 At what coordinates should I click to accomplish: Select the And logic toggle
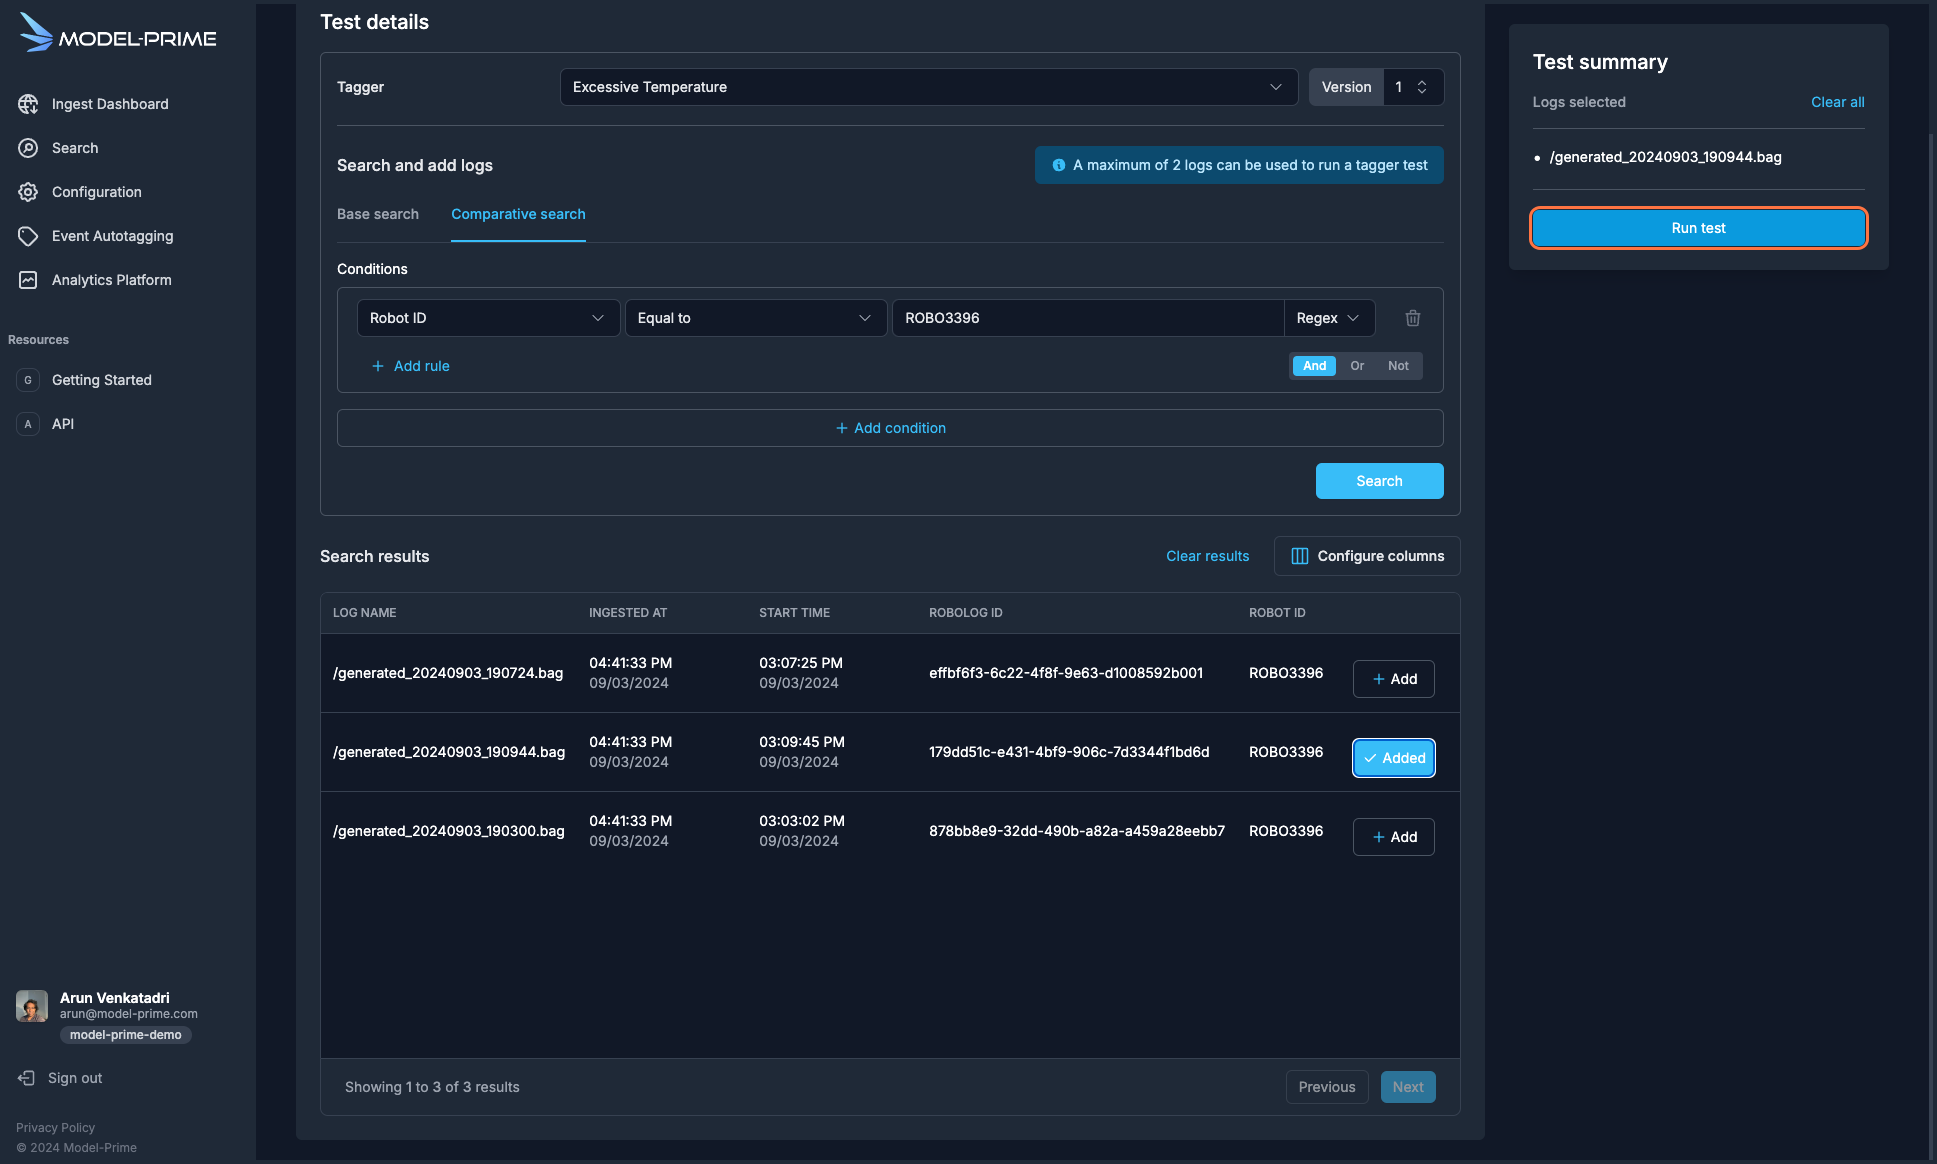click(x=1314, y=366)
